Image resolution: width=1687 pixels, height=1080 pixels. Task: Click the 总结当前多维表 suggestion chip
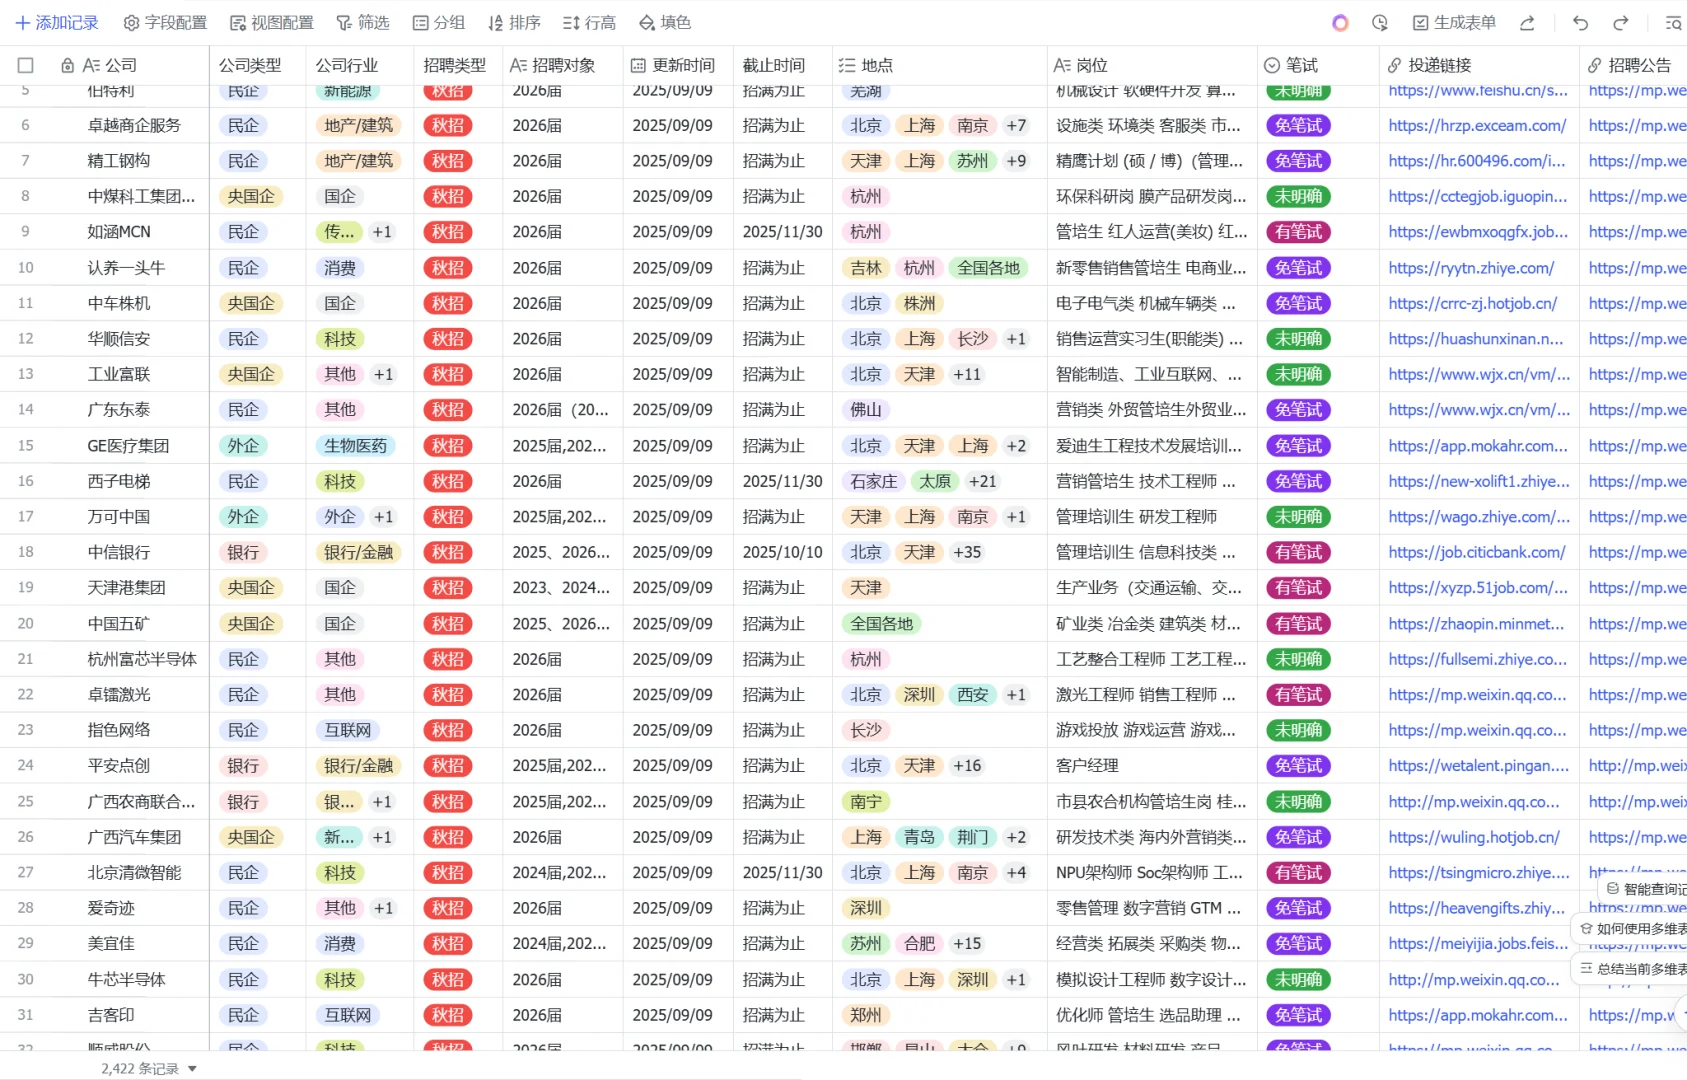(1630, 969)
